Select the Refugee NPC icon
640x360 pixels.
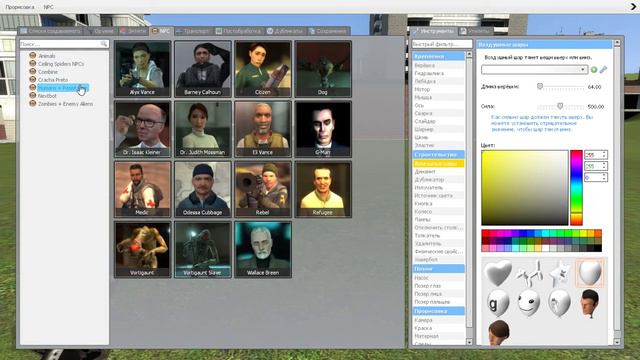click(x=323, y=189)
